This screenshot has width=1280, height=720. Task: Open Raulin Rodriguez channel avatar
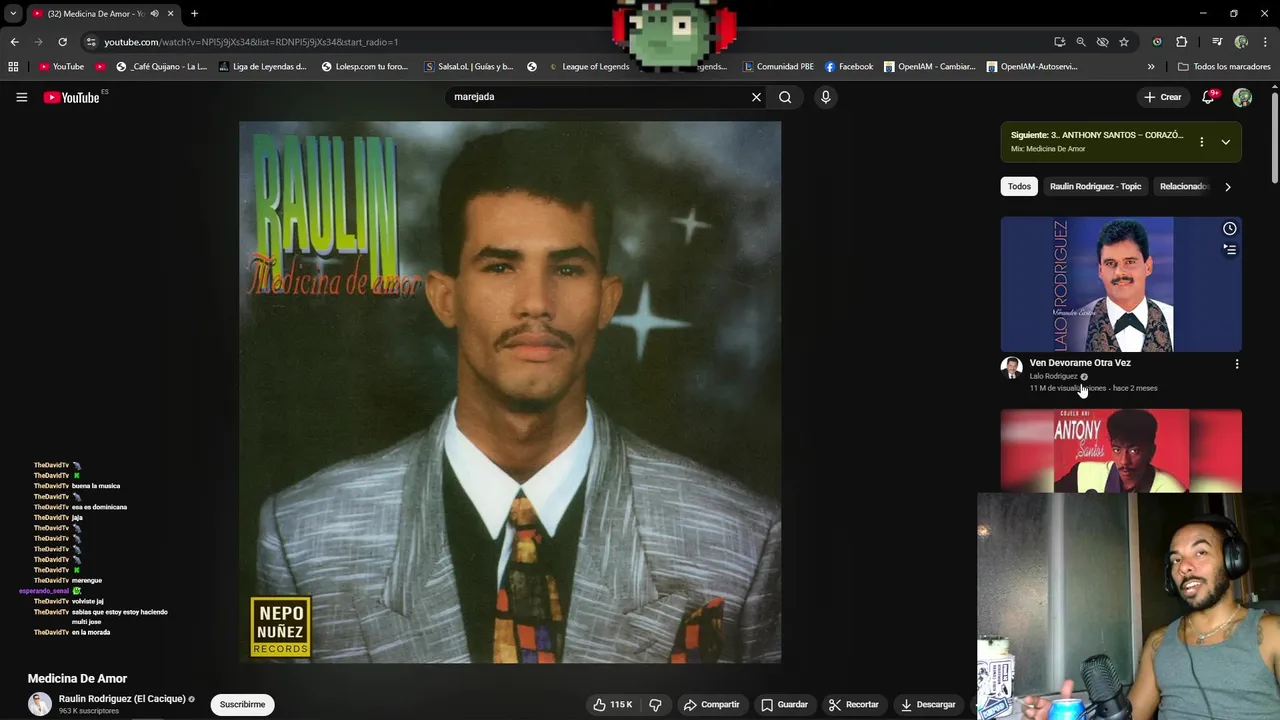[x=39, y=704]
